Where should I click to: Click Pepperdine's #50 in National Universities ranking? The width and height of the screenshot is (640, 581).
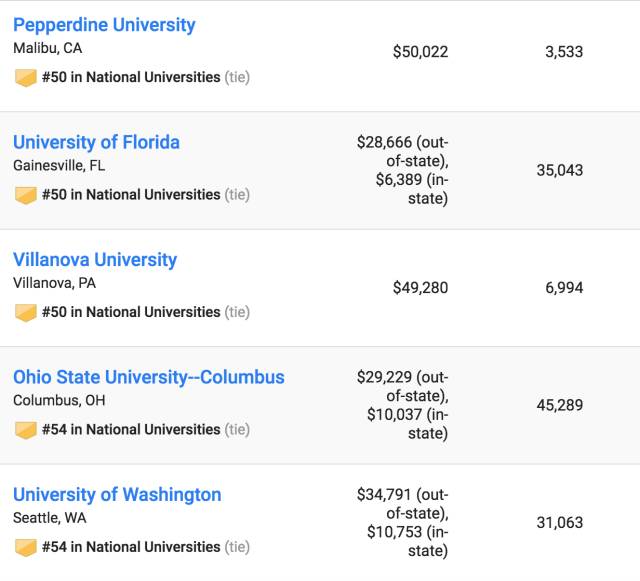coord(131,77)
